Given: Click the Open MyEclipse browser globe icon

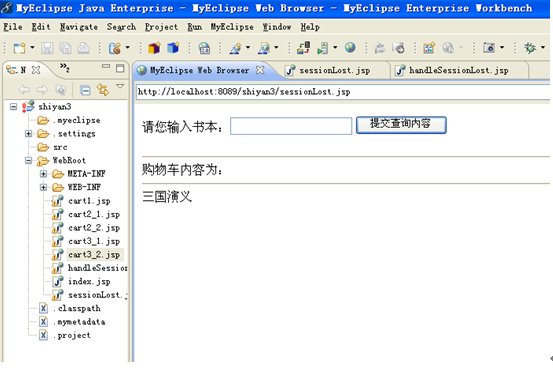Looking at the screenshot, I should tap(350, 47).
